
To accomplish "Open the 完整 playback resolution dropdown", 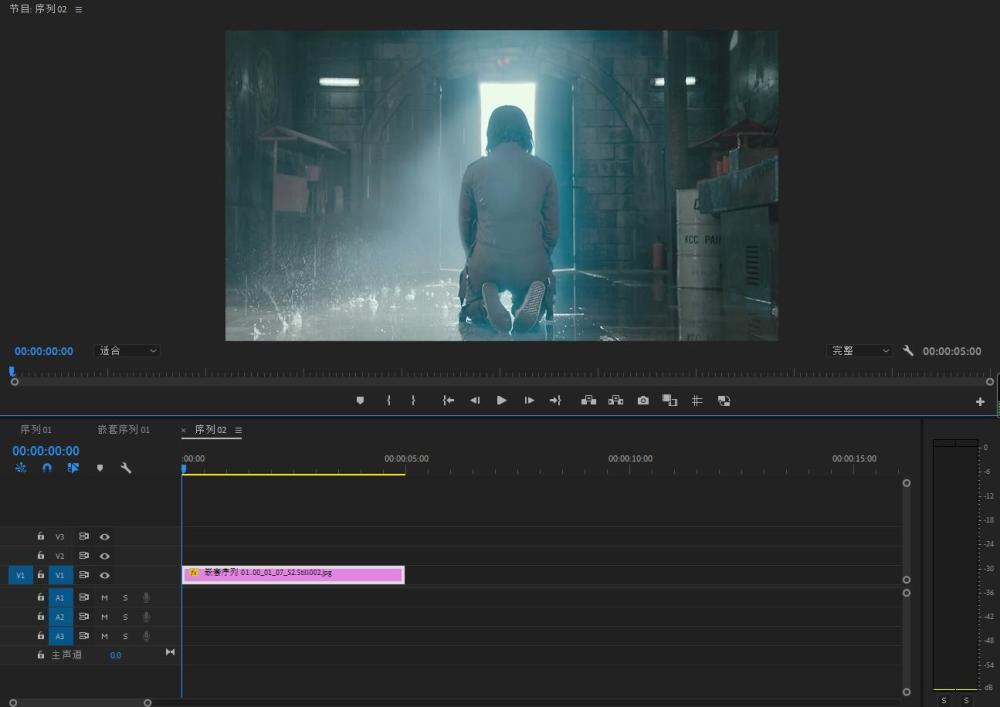I will 859,351.
